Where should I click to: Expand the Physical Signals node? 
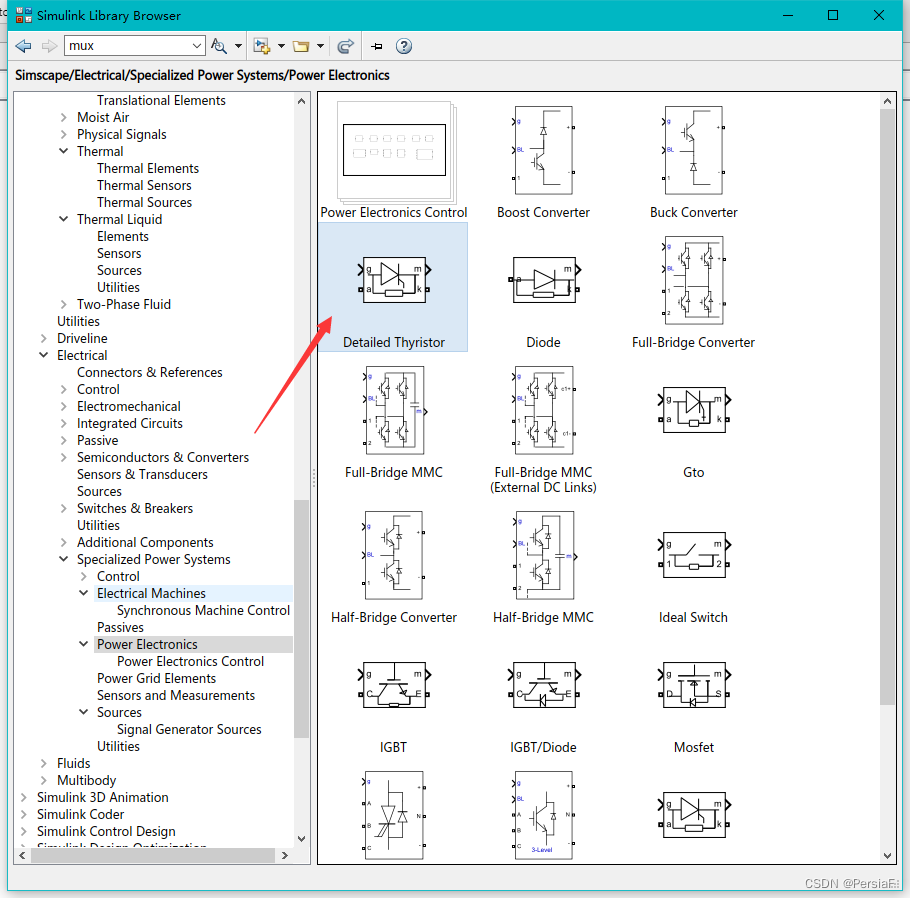(x=63, y=134)
